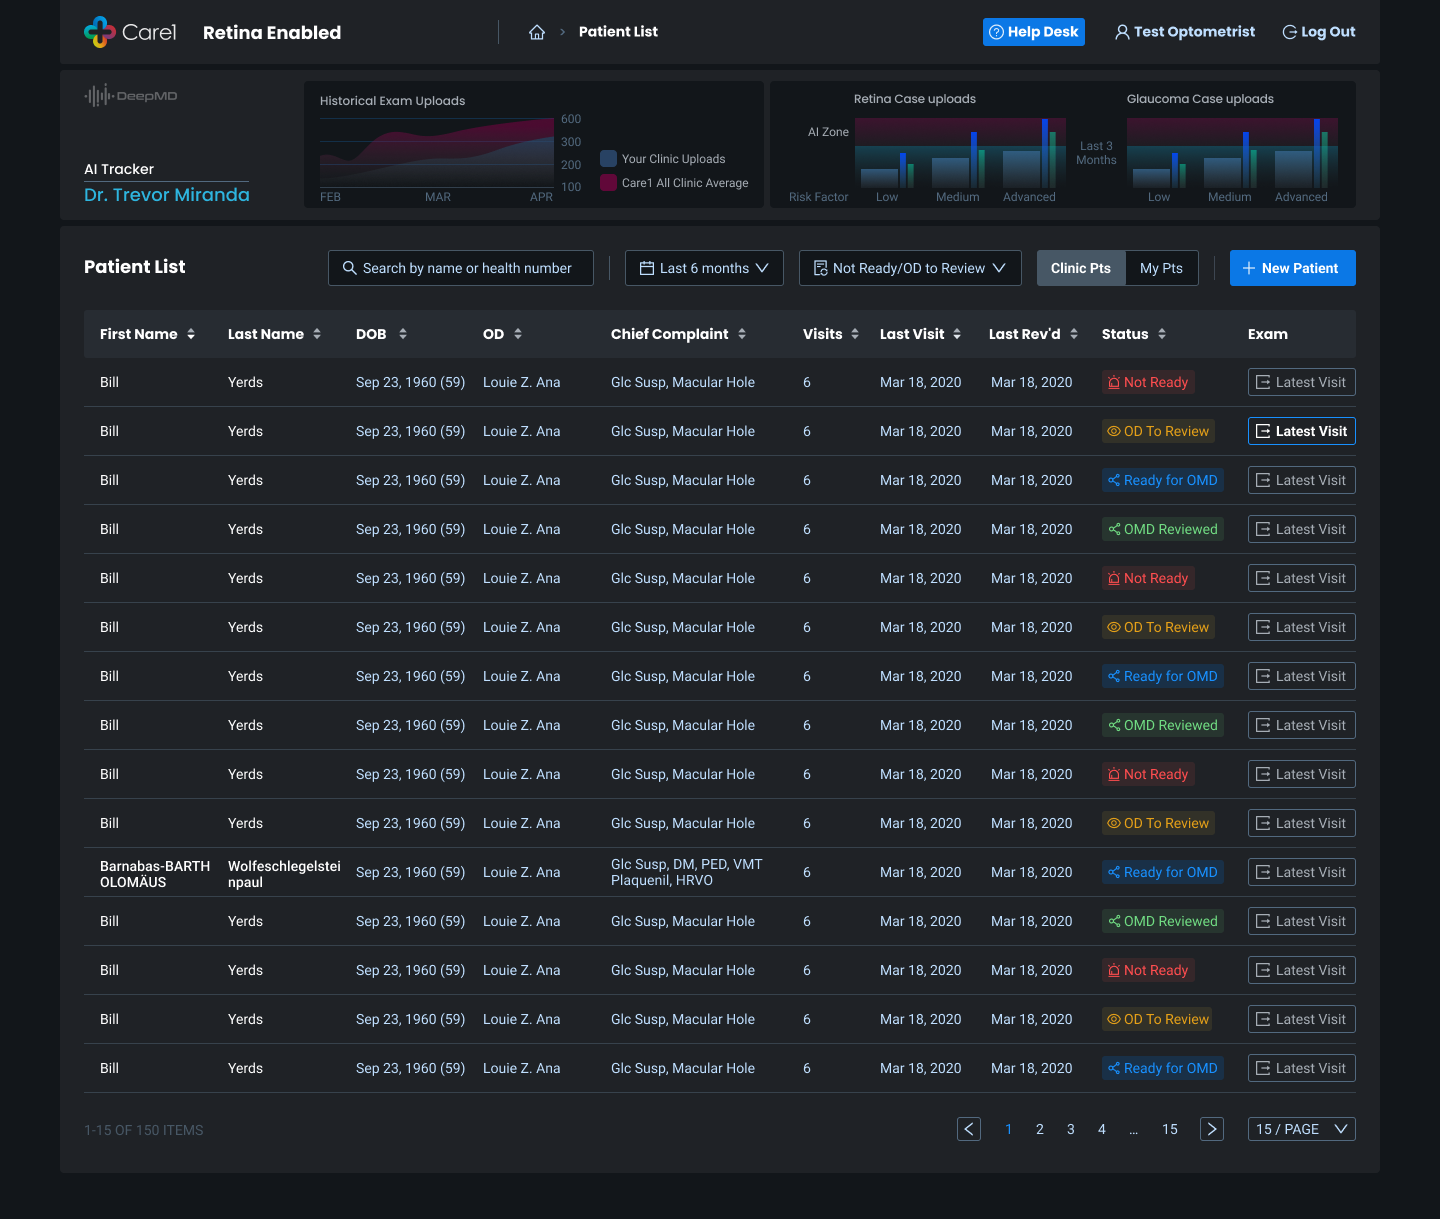Image resolution: width=1440 pixels, height=1219 pixels.
Task: Switch to My Pts view
Action: (1161, 268)
